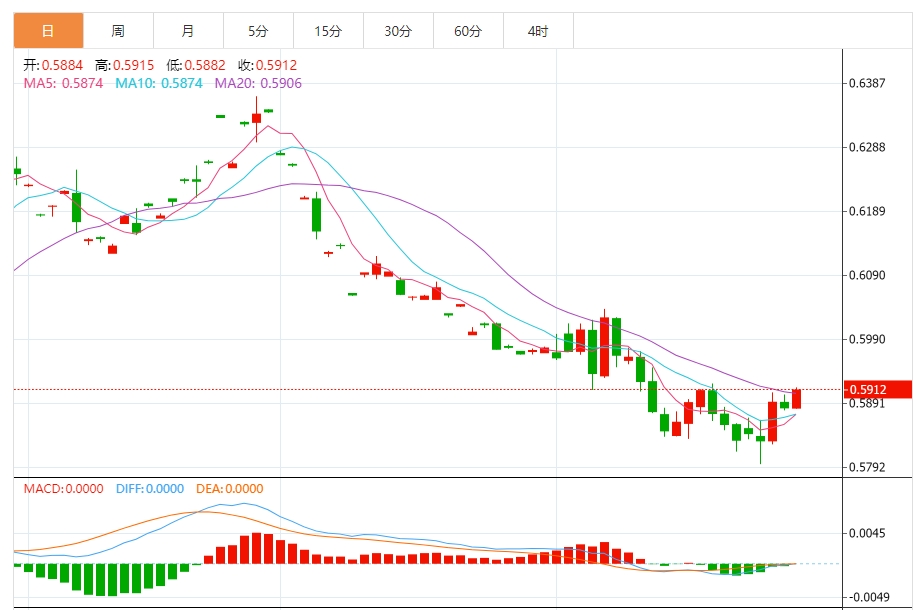Click the 0.6288 price axis label
923x610 pixels.
(x=866, y=147)
